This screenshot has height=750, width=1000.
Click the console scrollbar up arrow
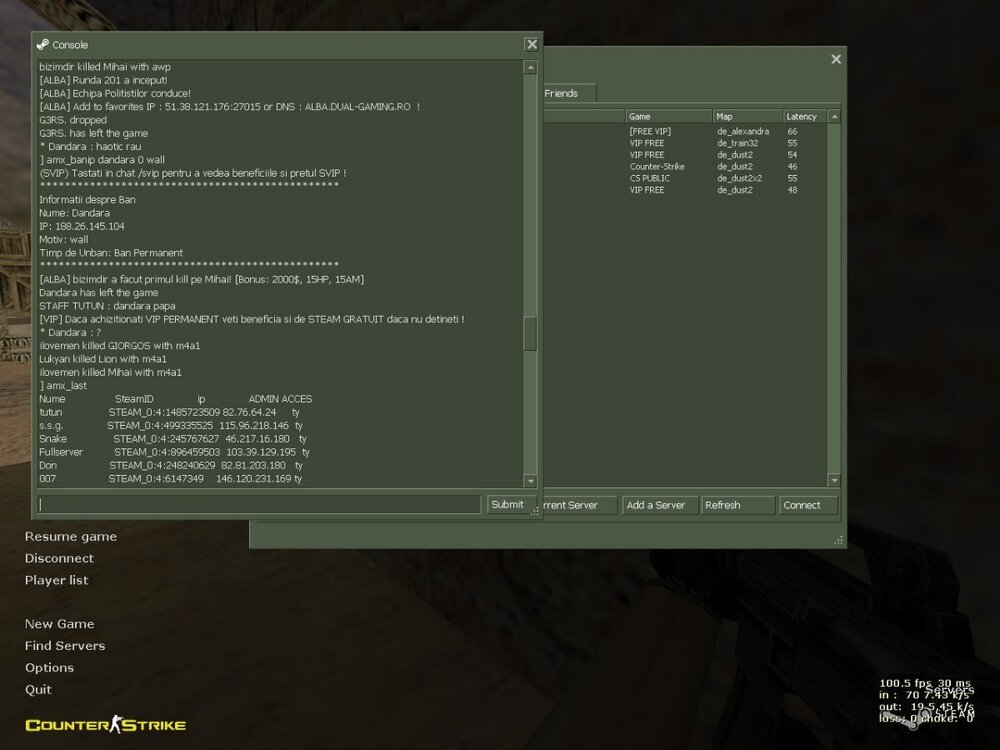point(530,68)
